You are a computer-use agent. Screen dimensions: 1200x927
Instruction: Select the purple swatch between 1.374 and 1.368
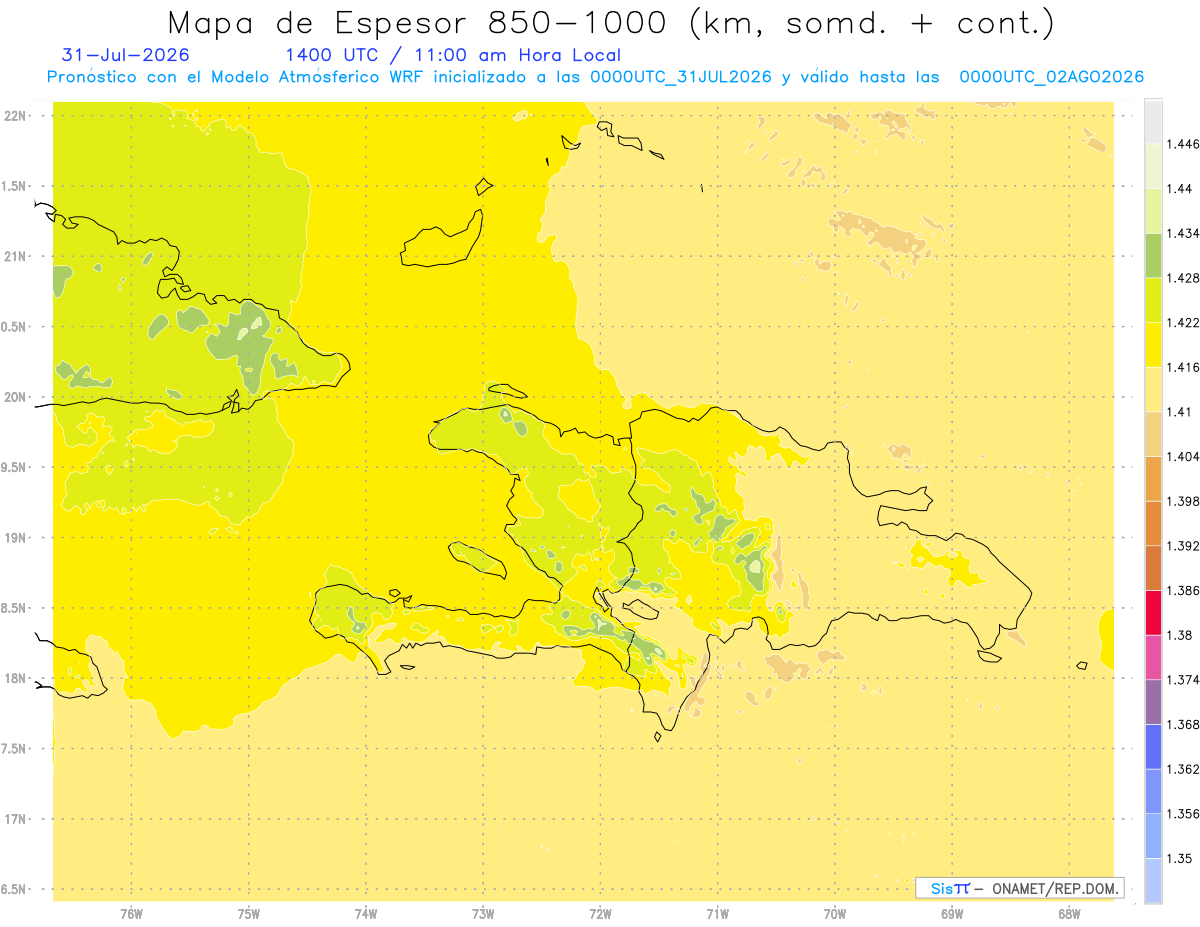pos(1153,701)
